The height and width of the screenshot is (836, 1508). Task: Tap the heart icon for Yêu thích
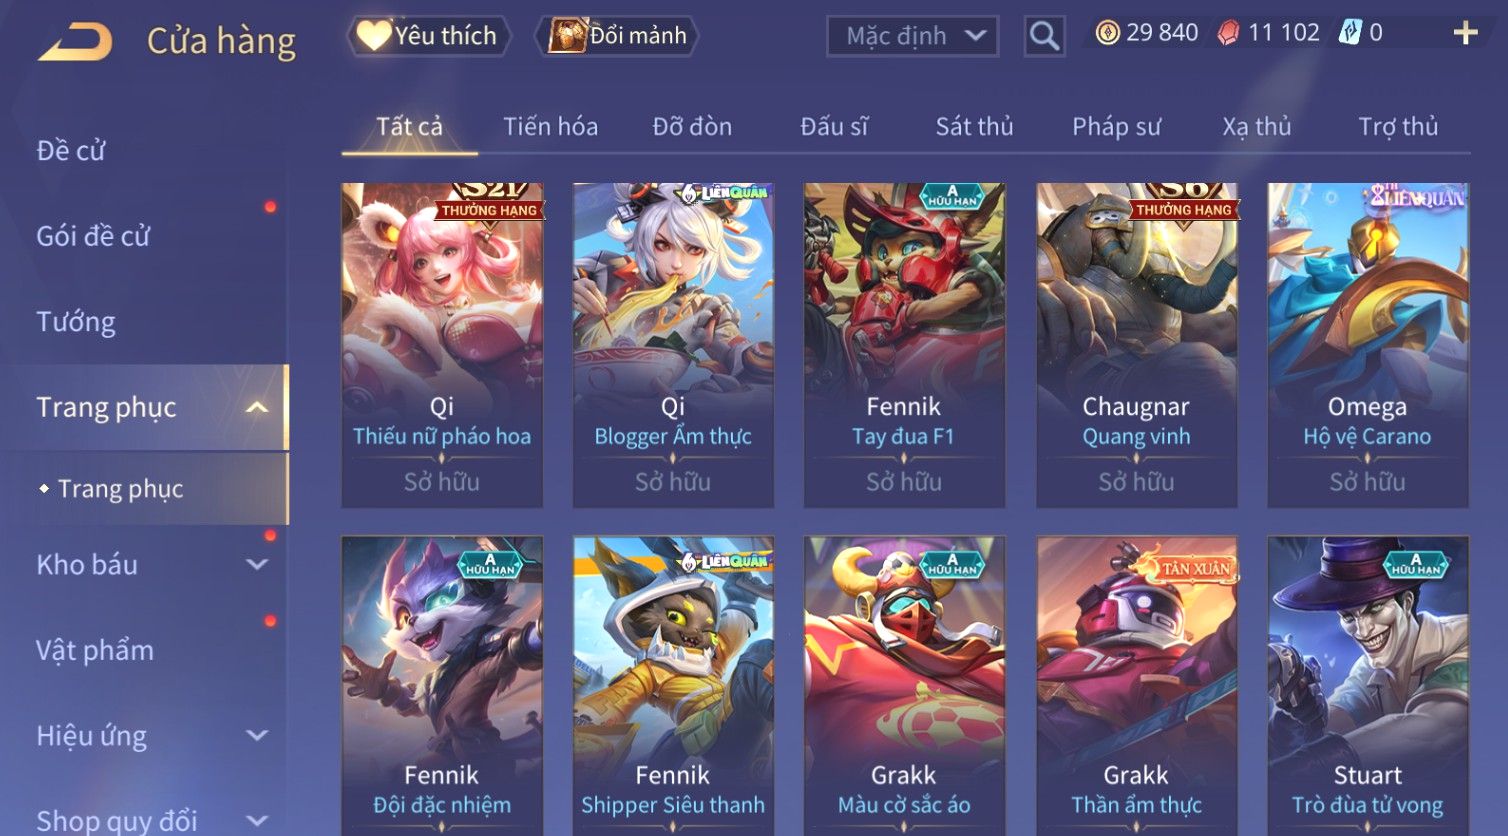click(x=374, y=36)
